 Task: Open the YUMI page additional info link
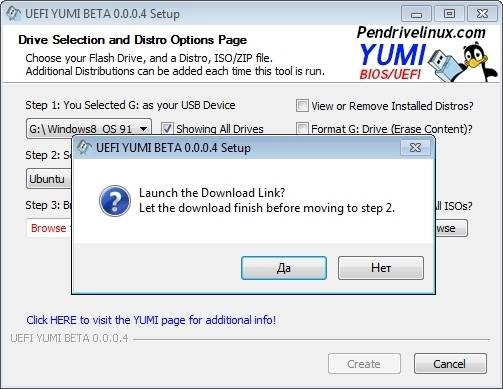151,320
